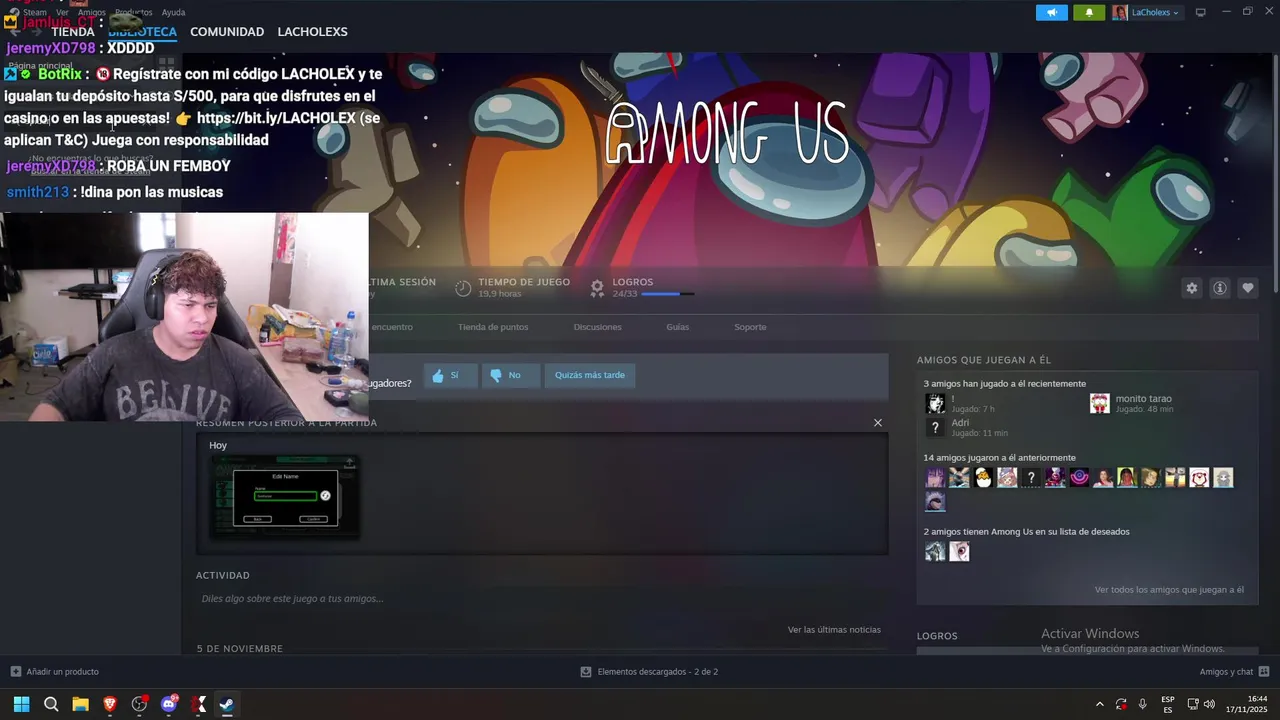1280x720 pixels.
Task: Open the green notifications bell
Action: click(1089, 12)
